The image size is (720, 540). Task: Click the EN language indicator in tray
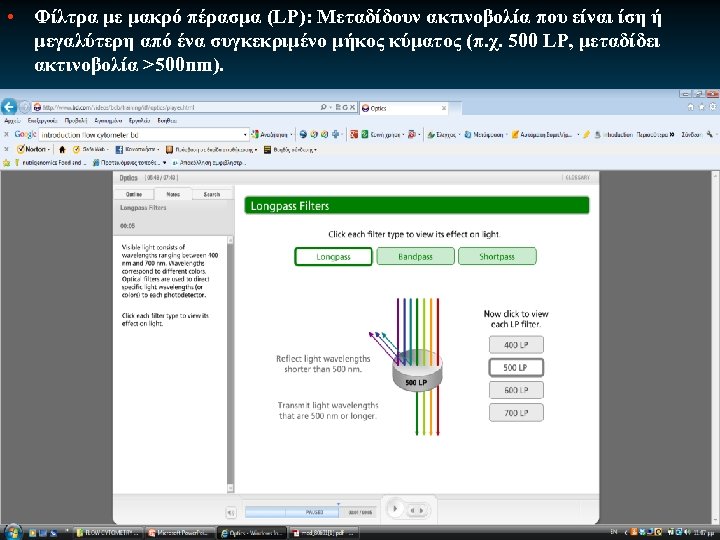pos(614,532)
